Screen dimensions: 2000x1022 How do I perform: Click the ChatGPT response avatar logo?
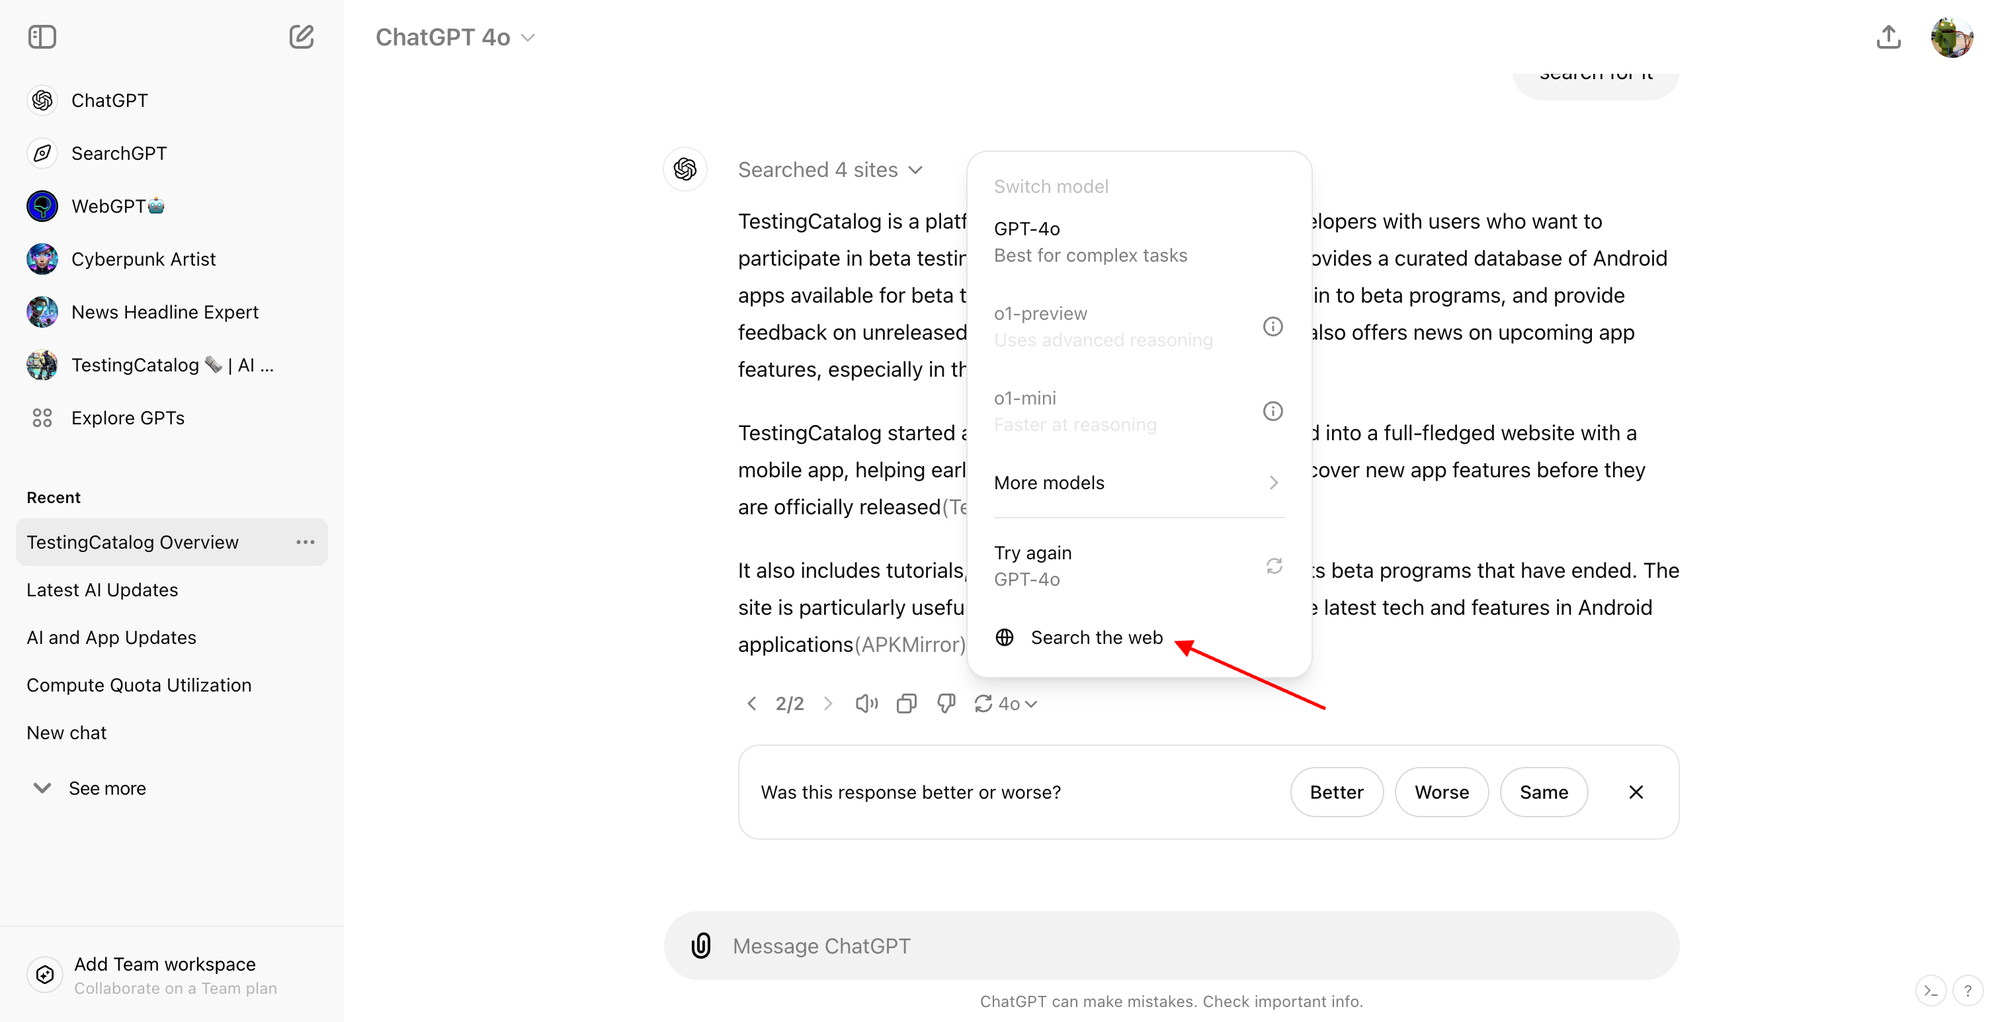point(685,169)
